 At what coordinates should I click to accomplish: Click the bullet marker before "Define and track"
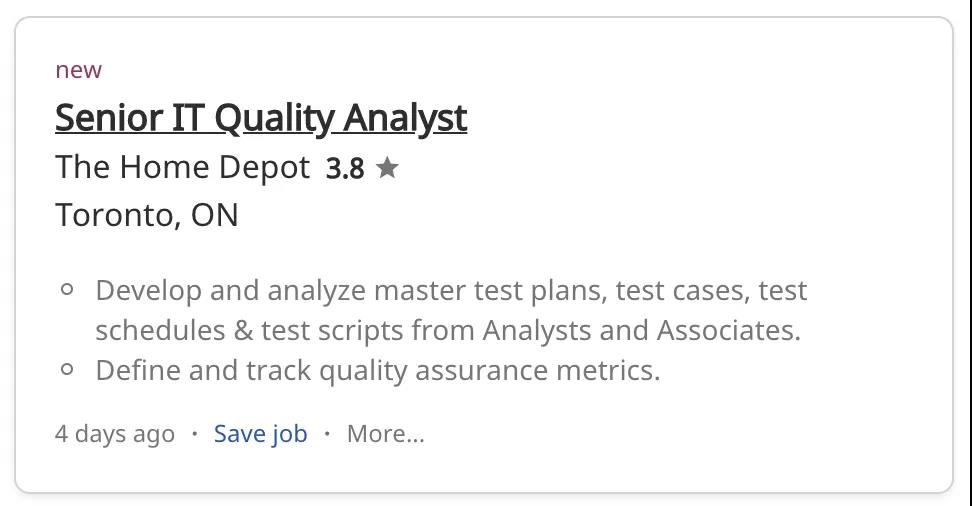68,369
